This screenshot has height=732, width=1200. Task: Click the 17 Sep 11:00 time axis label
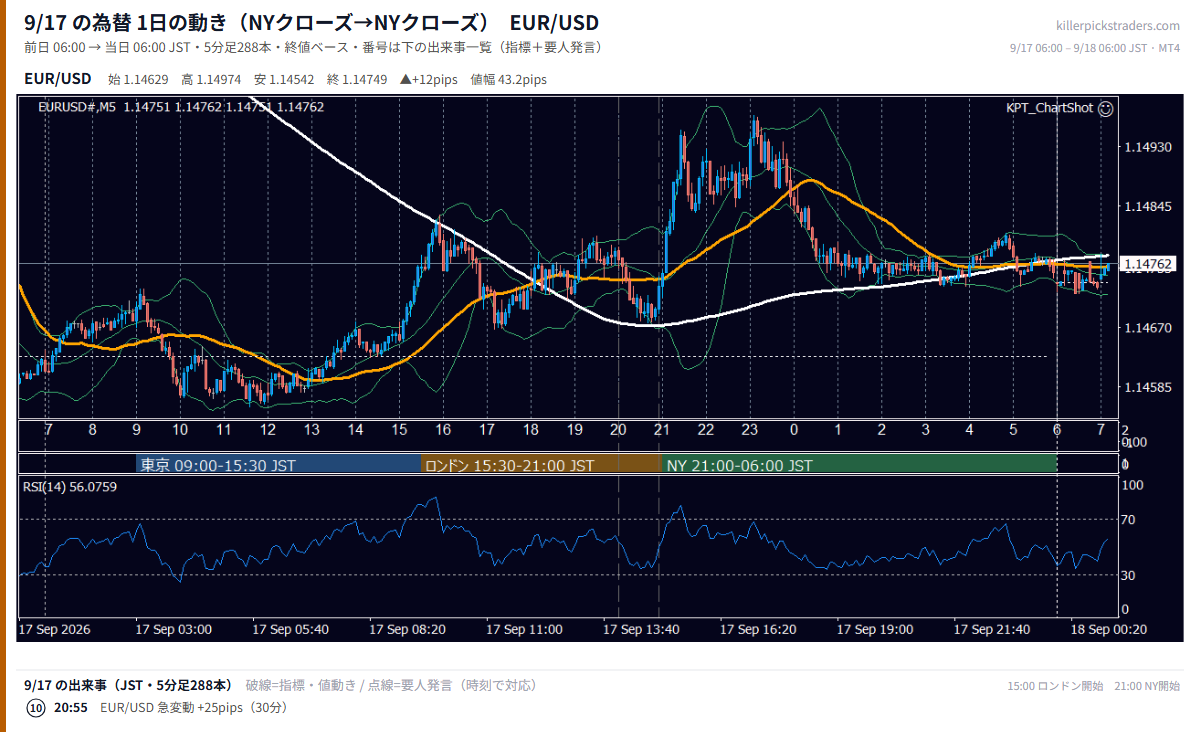525,630
